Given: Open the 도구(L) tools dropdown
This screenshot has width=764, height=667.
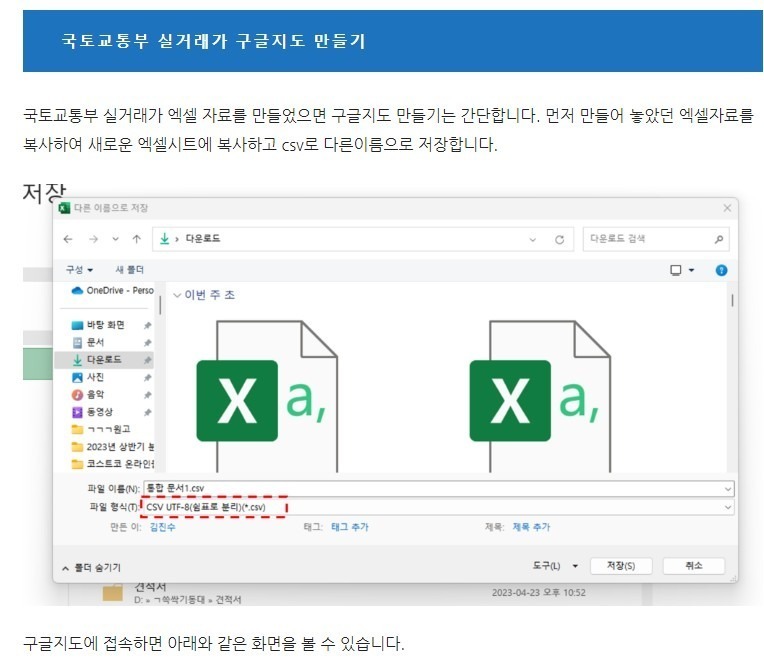Looking at the screenshot, I should pyautogui.click(x=554, y=566).
